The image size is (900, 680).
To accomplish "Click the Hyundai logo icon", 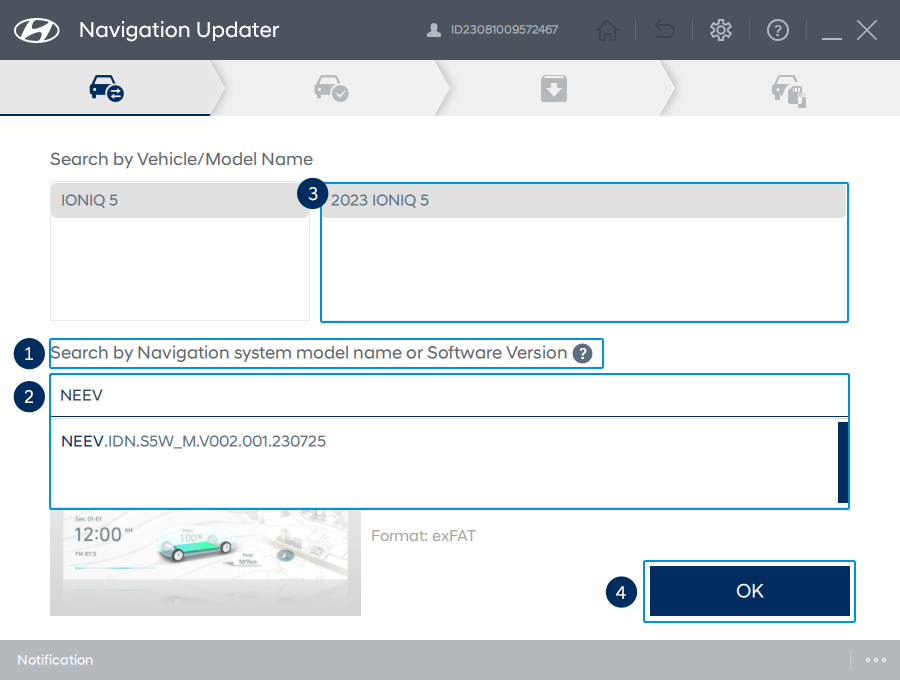I will click(x=36, y=30).
